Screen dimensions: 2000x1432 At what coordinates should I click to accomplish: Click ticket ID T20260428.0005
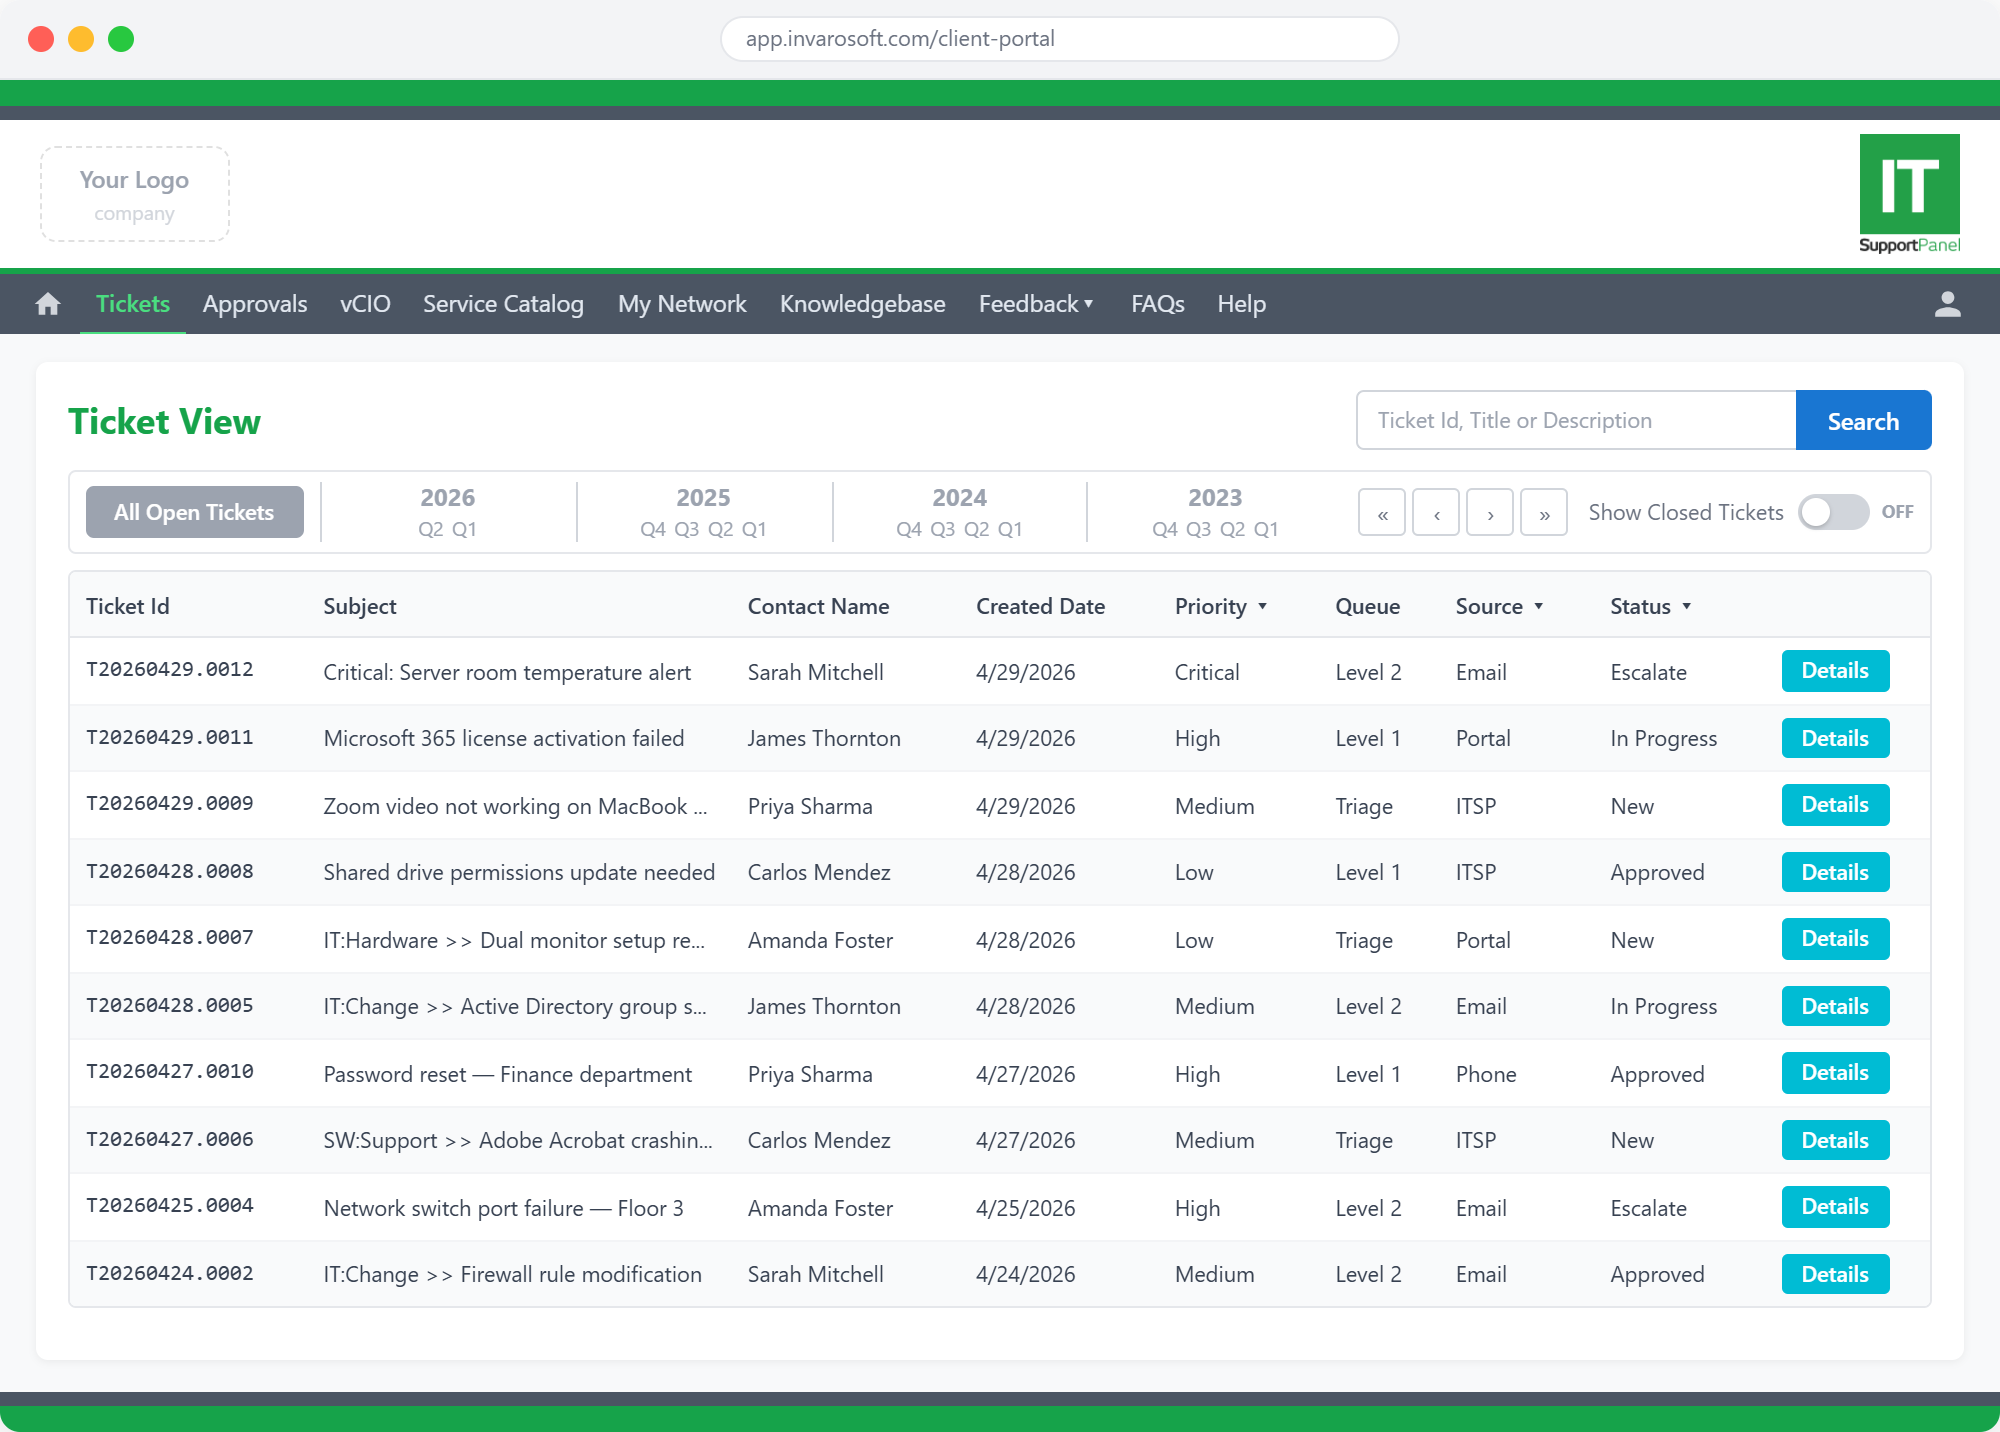pyautogui.click(x=170, y=1005)
